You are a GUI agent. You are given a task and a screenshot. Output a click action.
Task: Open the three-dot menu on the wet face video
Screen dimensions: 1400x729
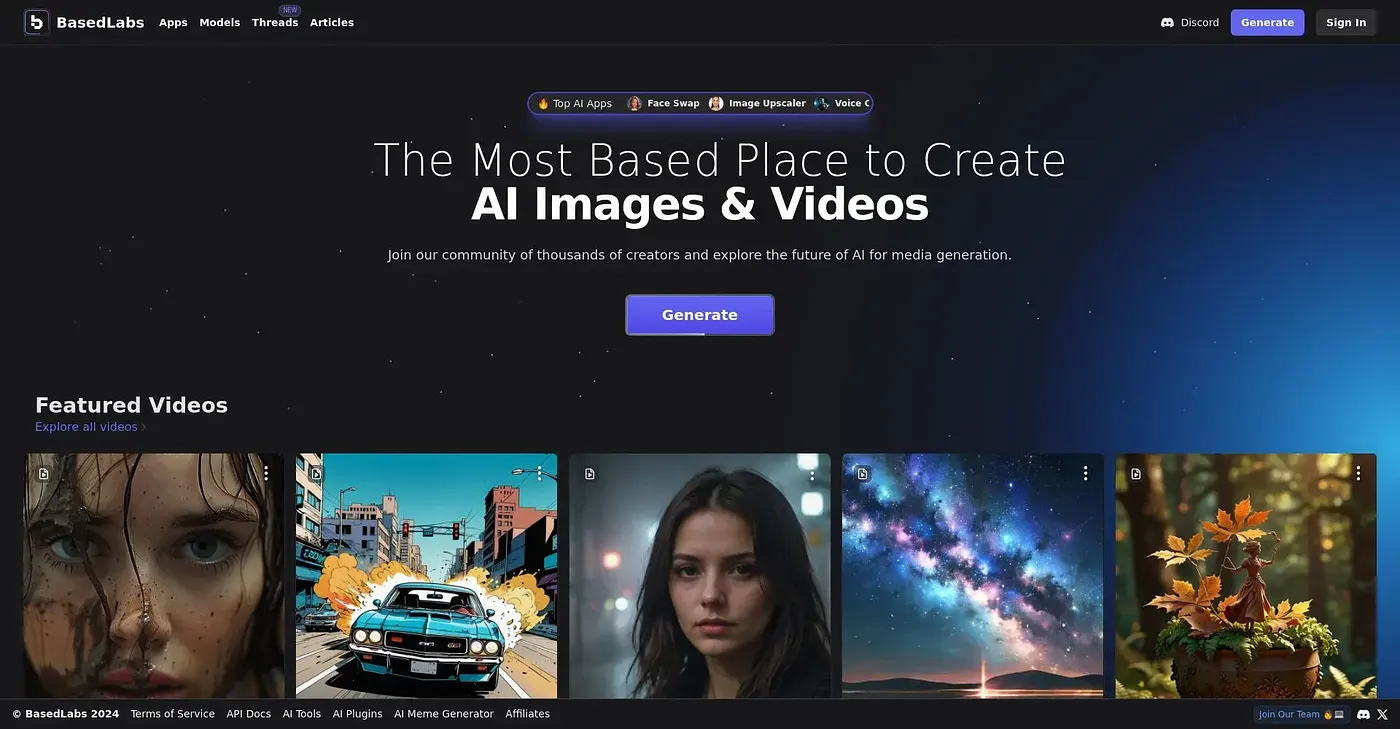coord(266,473)
